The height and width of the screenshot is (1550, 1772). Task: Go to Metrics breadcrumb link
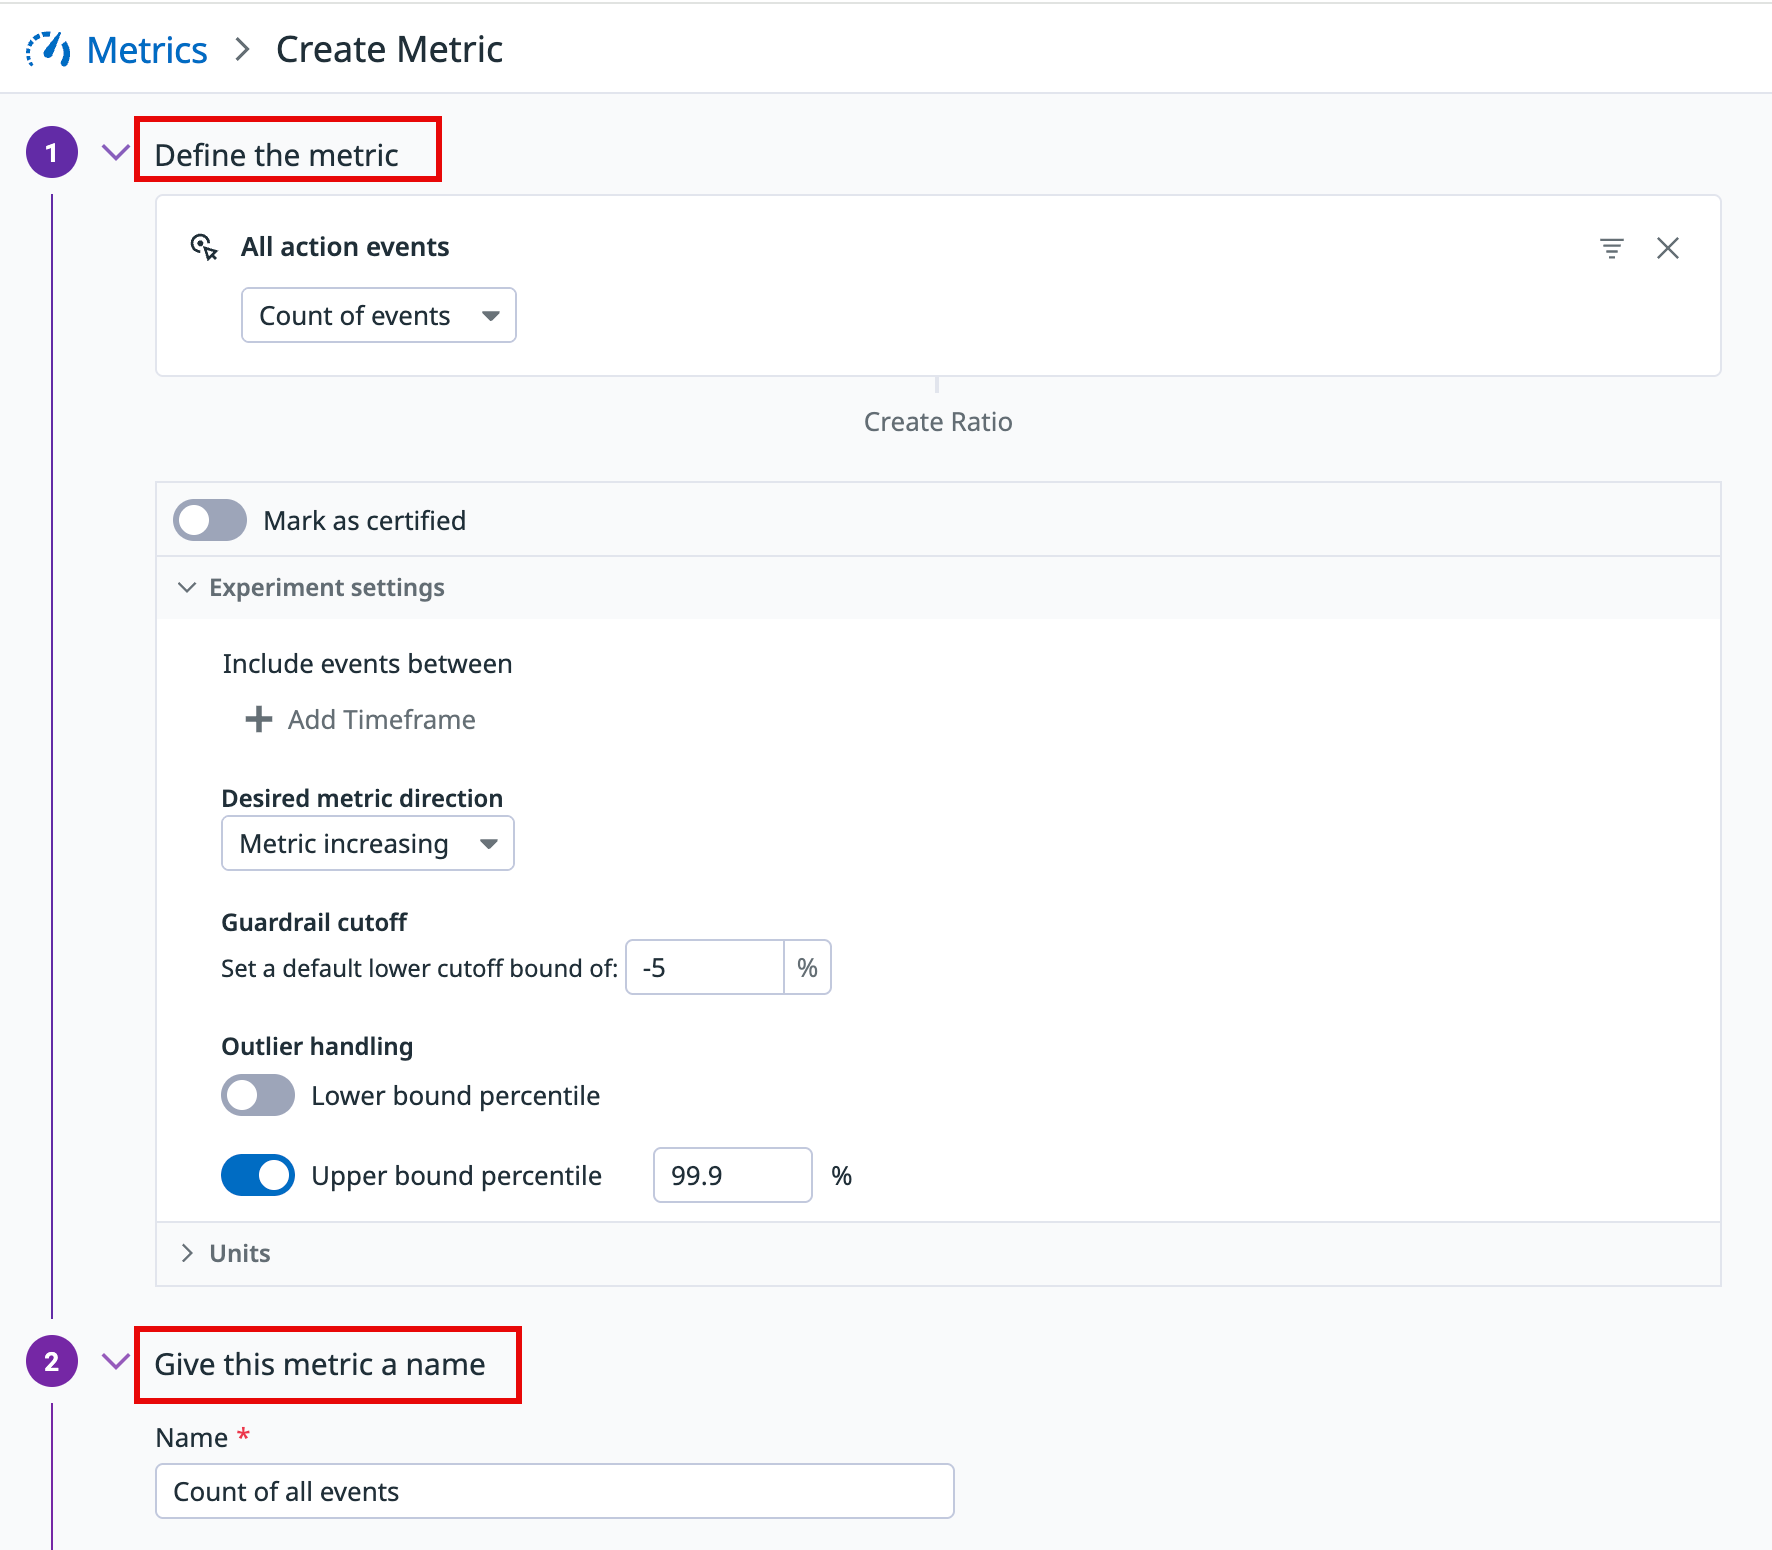[147, 50]
